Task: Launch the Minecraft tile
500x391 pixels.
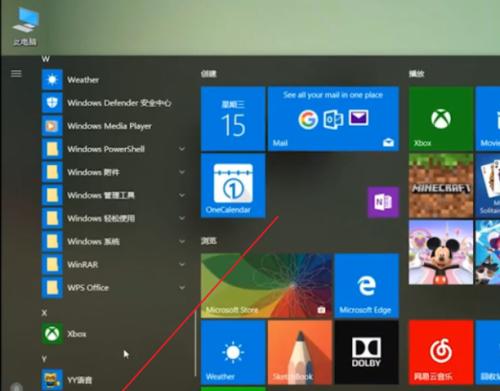Action: (x=441, y=186)
